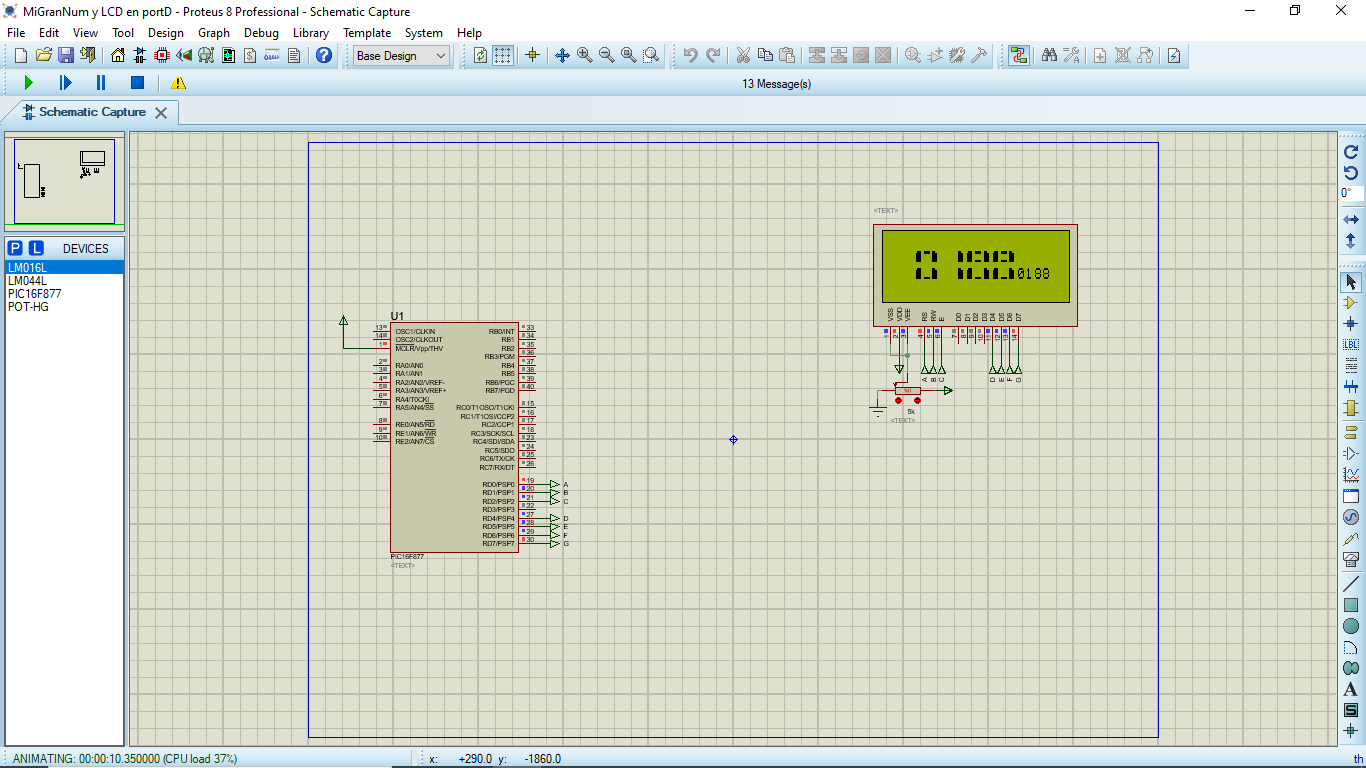Run the electrical rules check icon
Screen dimensions: 1366x768
click(x=1174, y=56)
